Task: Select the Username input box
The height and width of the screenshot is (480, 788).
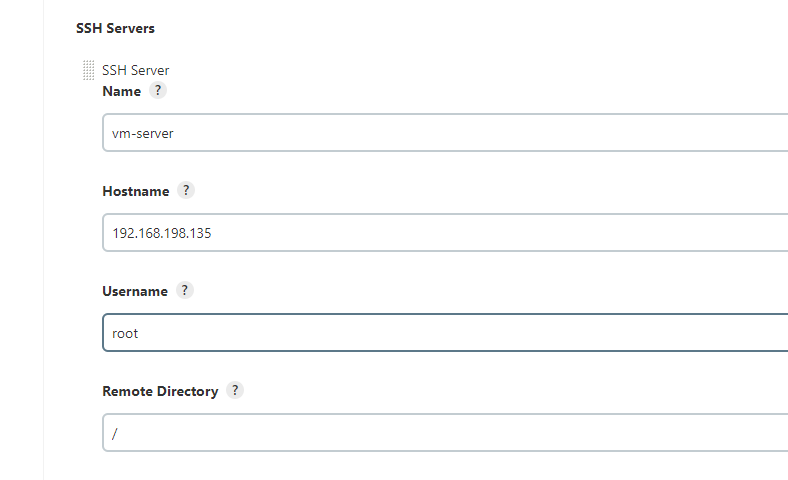Action: pyautogui.click(x=445, y=333)
